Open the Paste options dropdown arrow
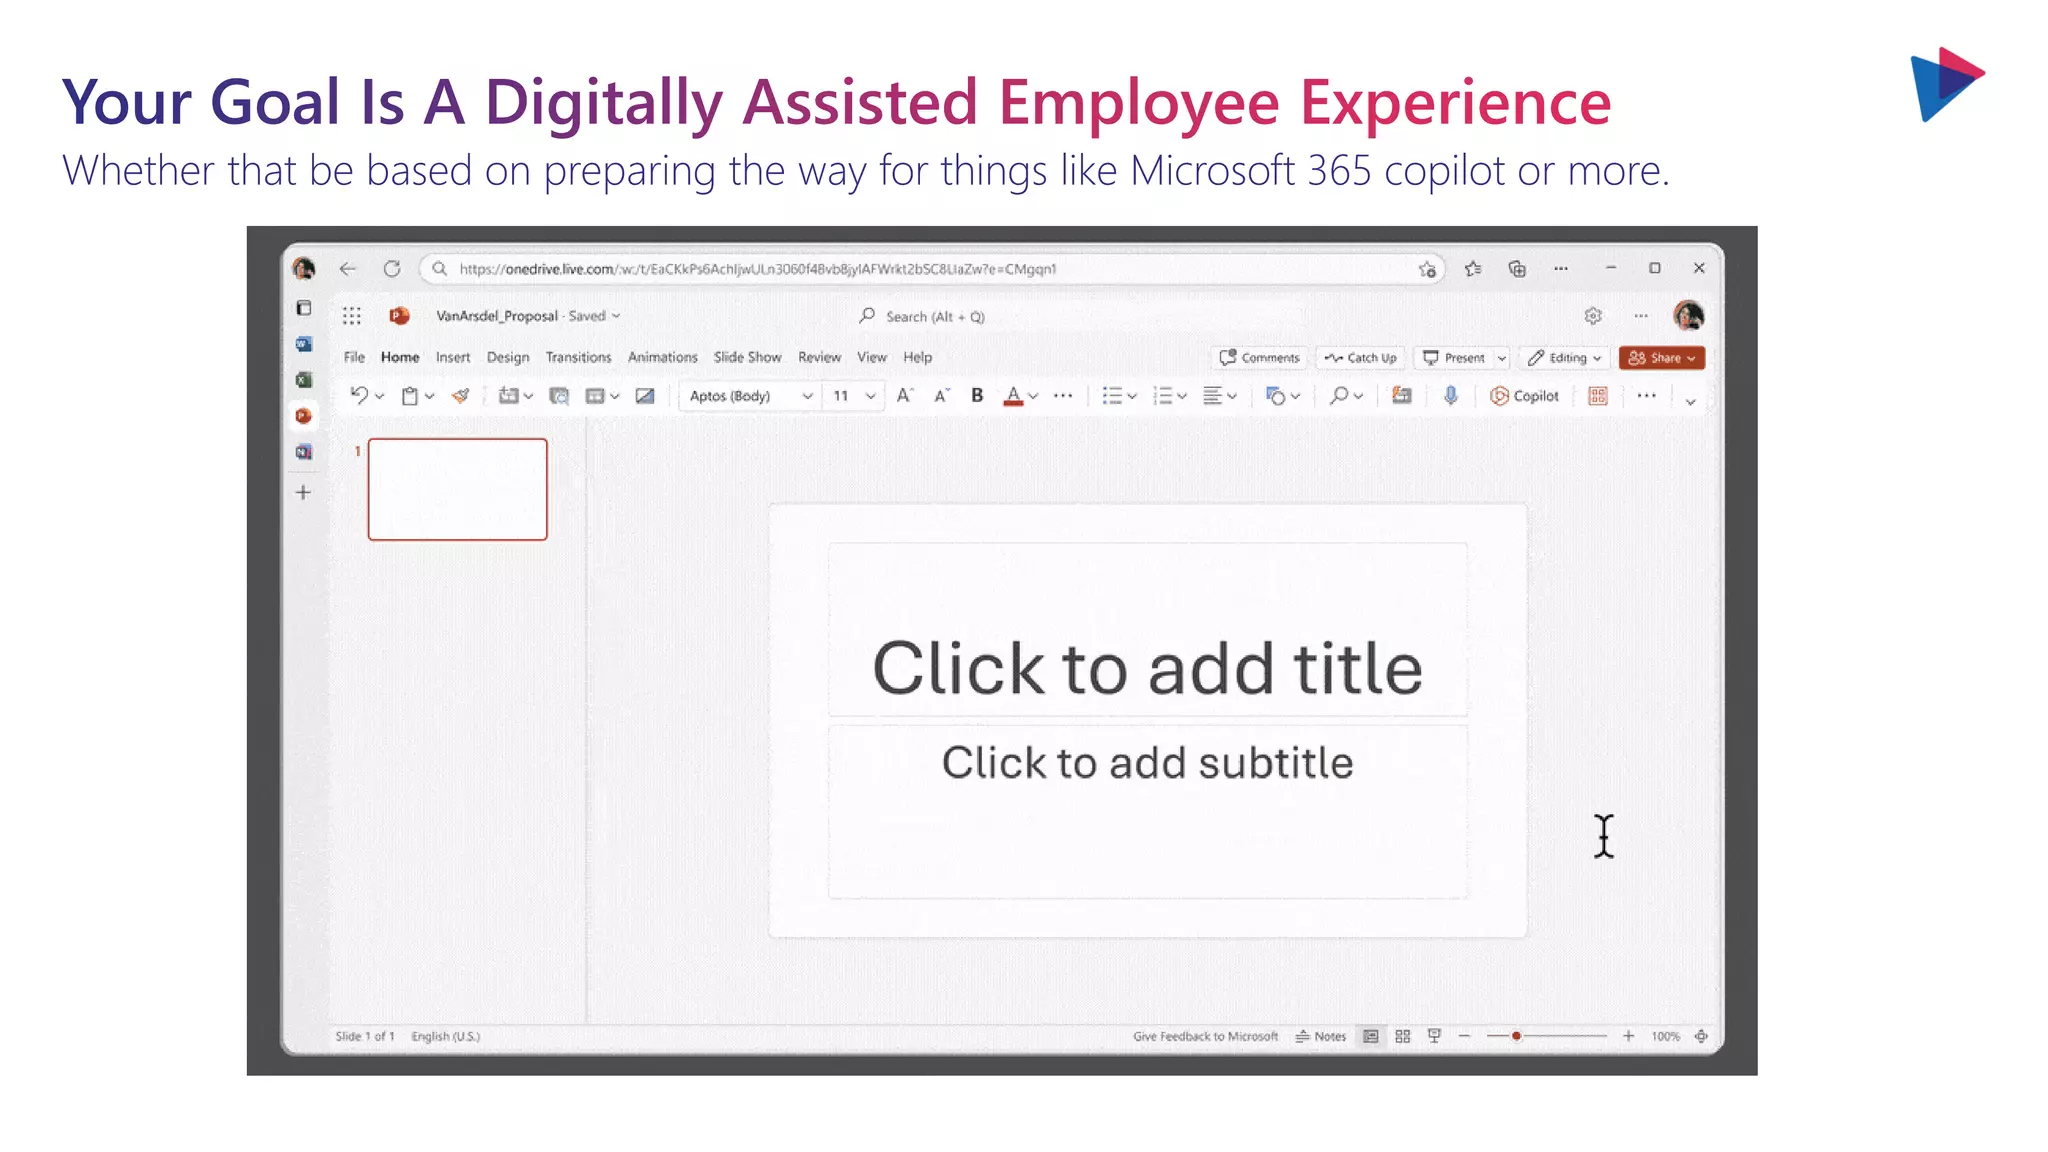Image resolution: width=2048 pixels, height=1152 pixels. click(x=430, y=397)
